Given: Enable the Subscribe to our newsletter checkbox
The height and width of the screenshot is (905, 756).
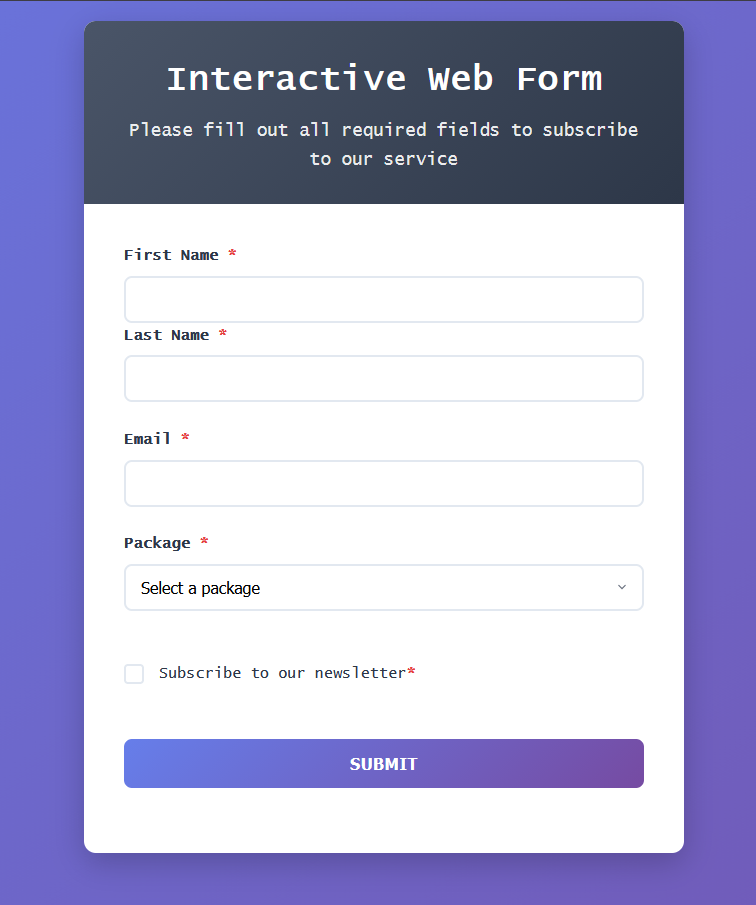Looking at the screenshot, I should tap(134, 673).
